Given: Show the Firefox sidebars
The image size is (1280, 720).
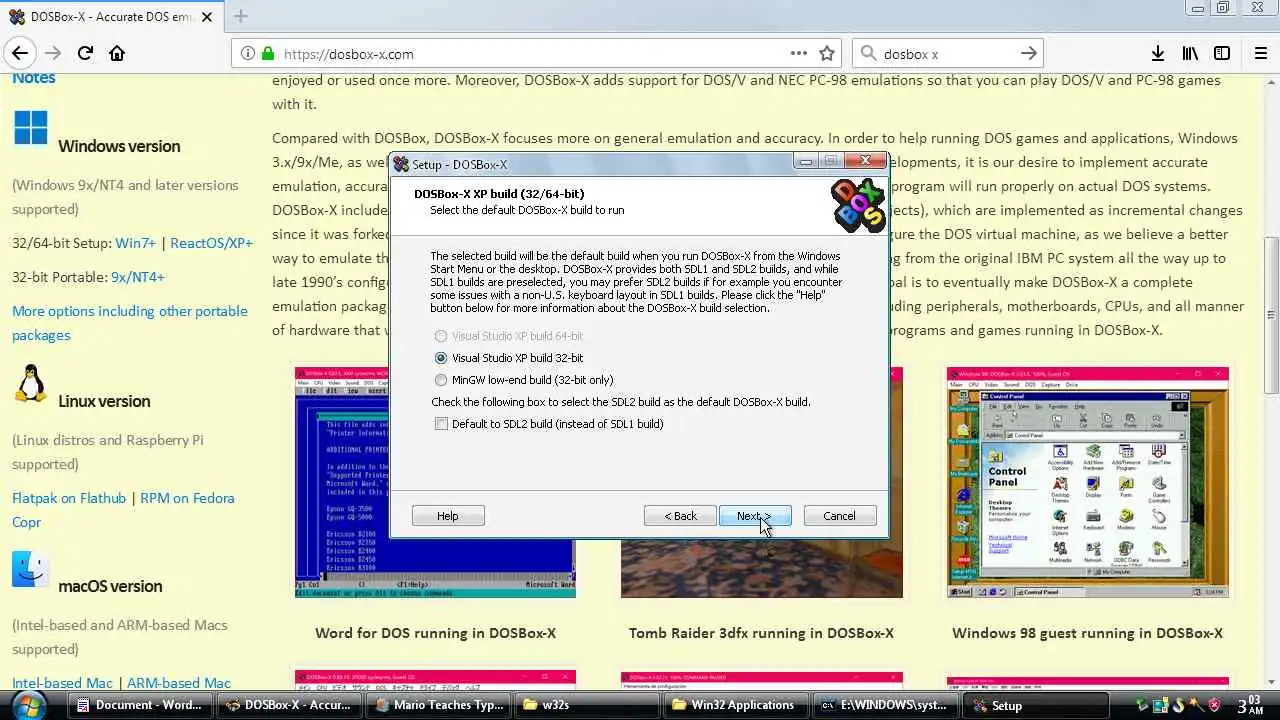Looking at the screenshot, I should [1222, 54].
